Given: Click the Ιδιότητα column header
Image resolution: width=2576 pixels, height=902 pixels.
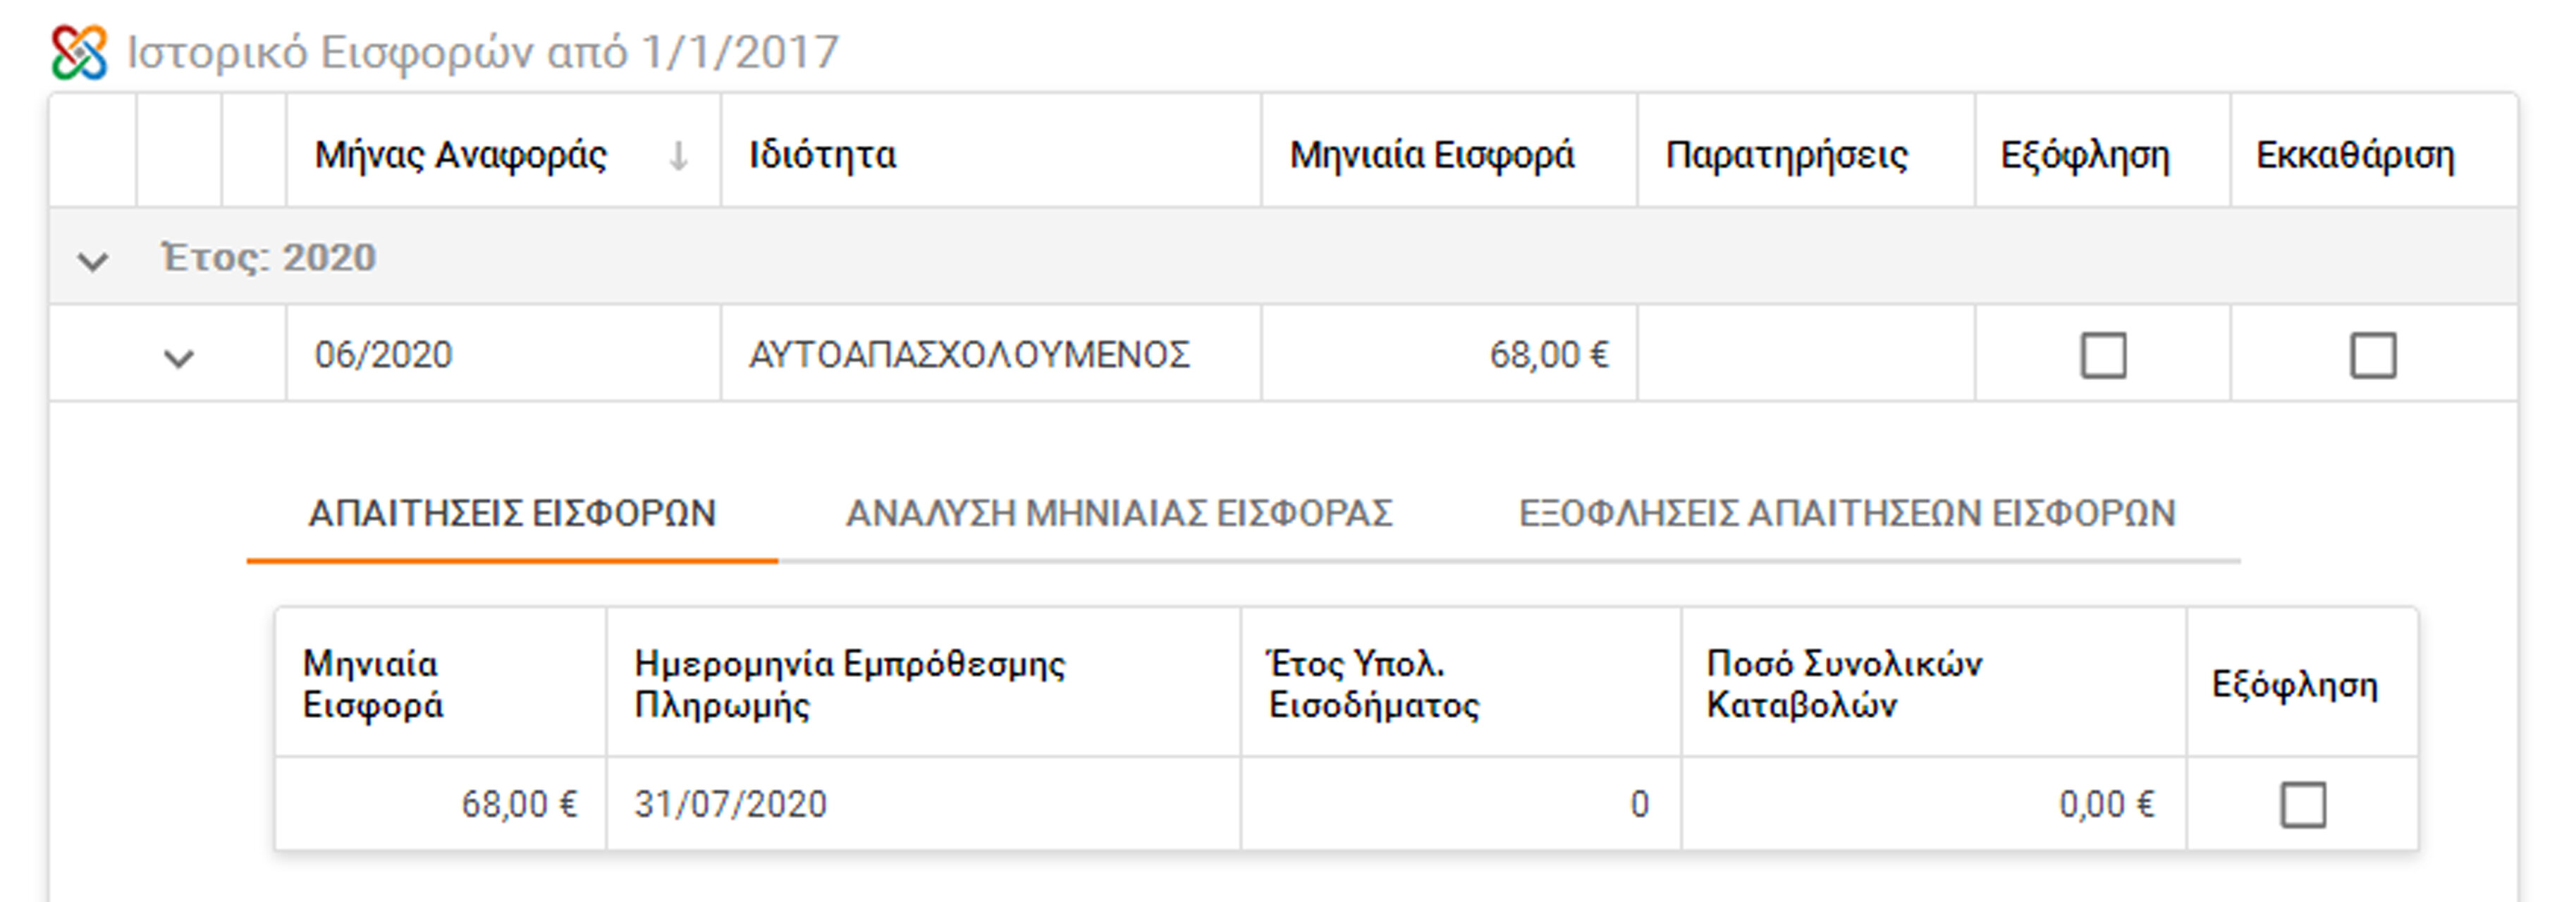Looking at the screenshot, I should click(823, 156).
